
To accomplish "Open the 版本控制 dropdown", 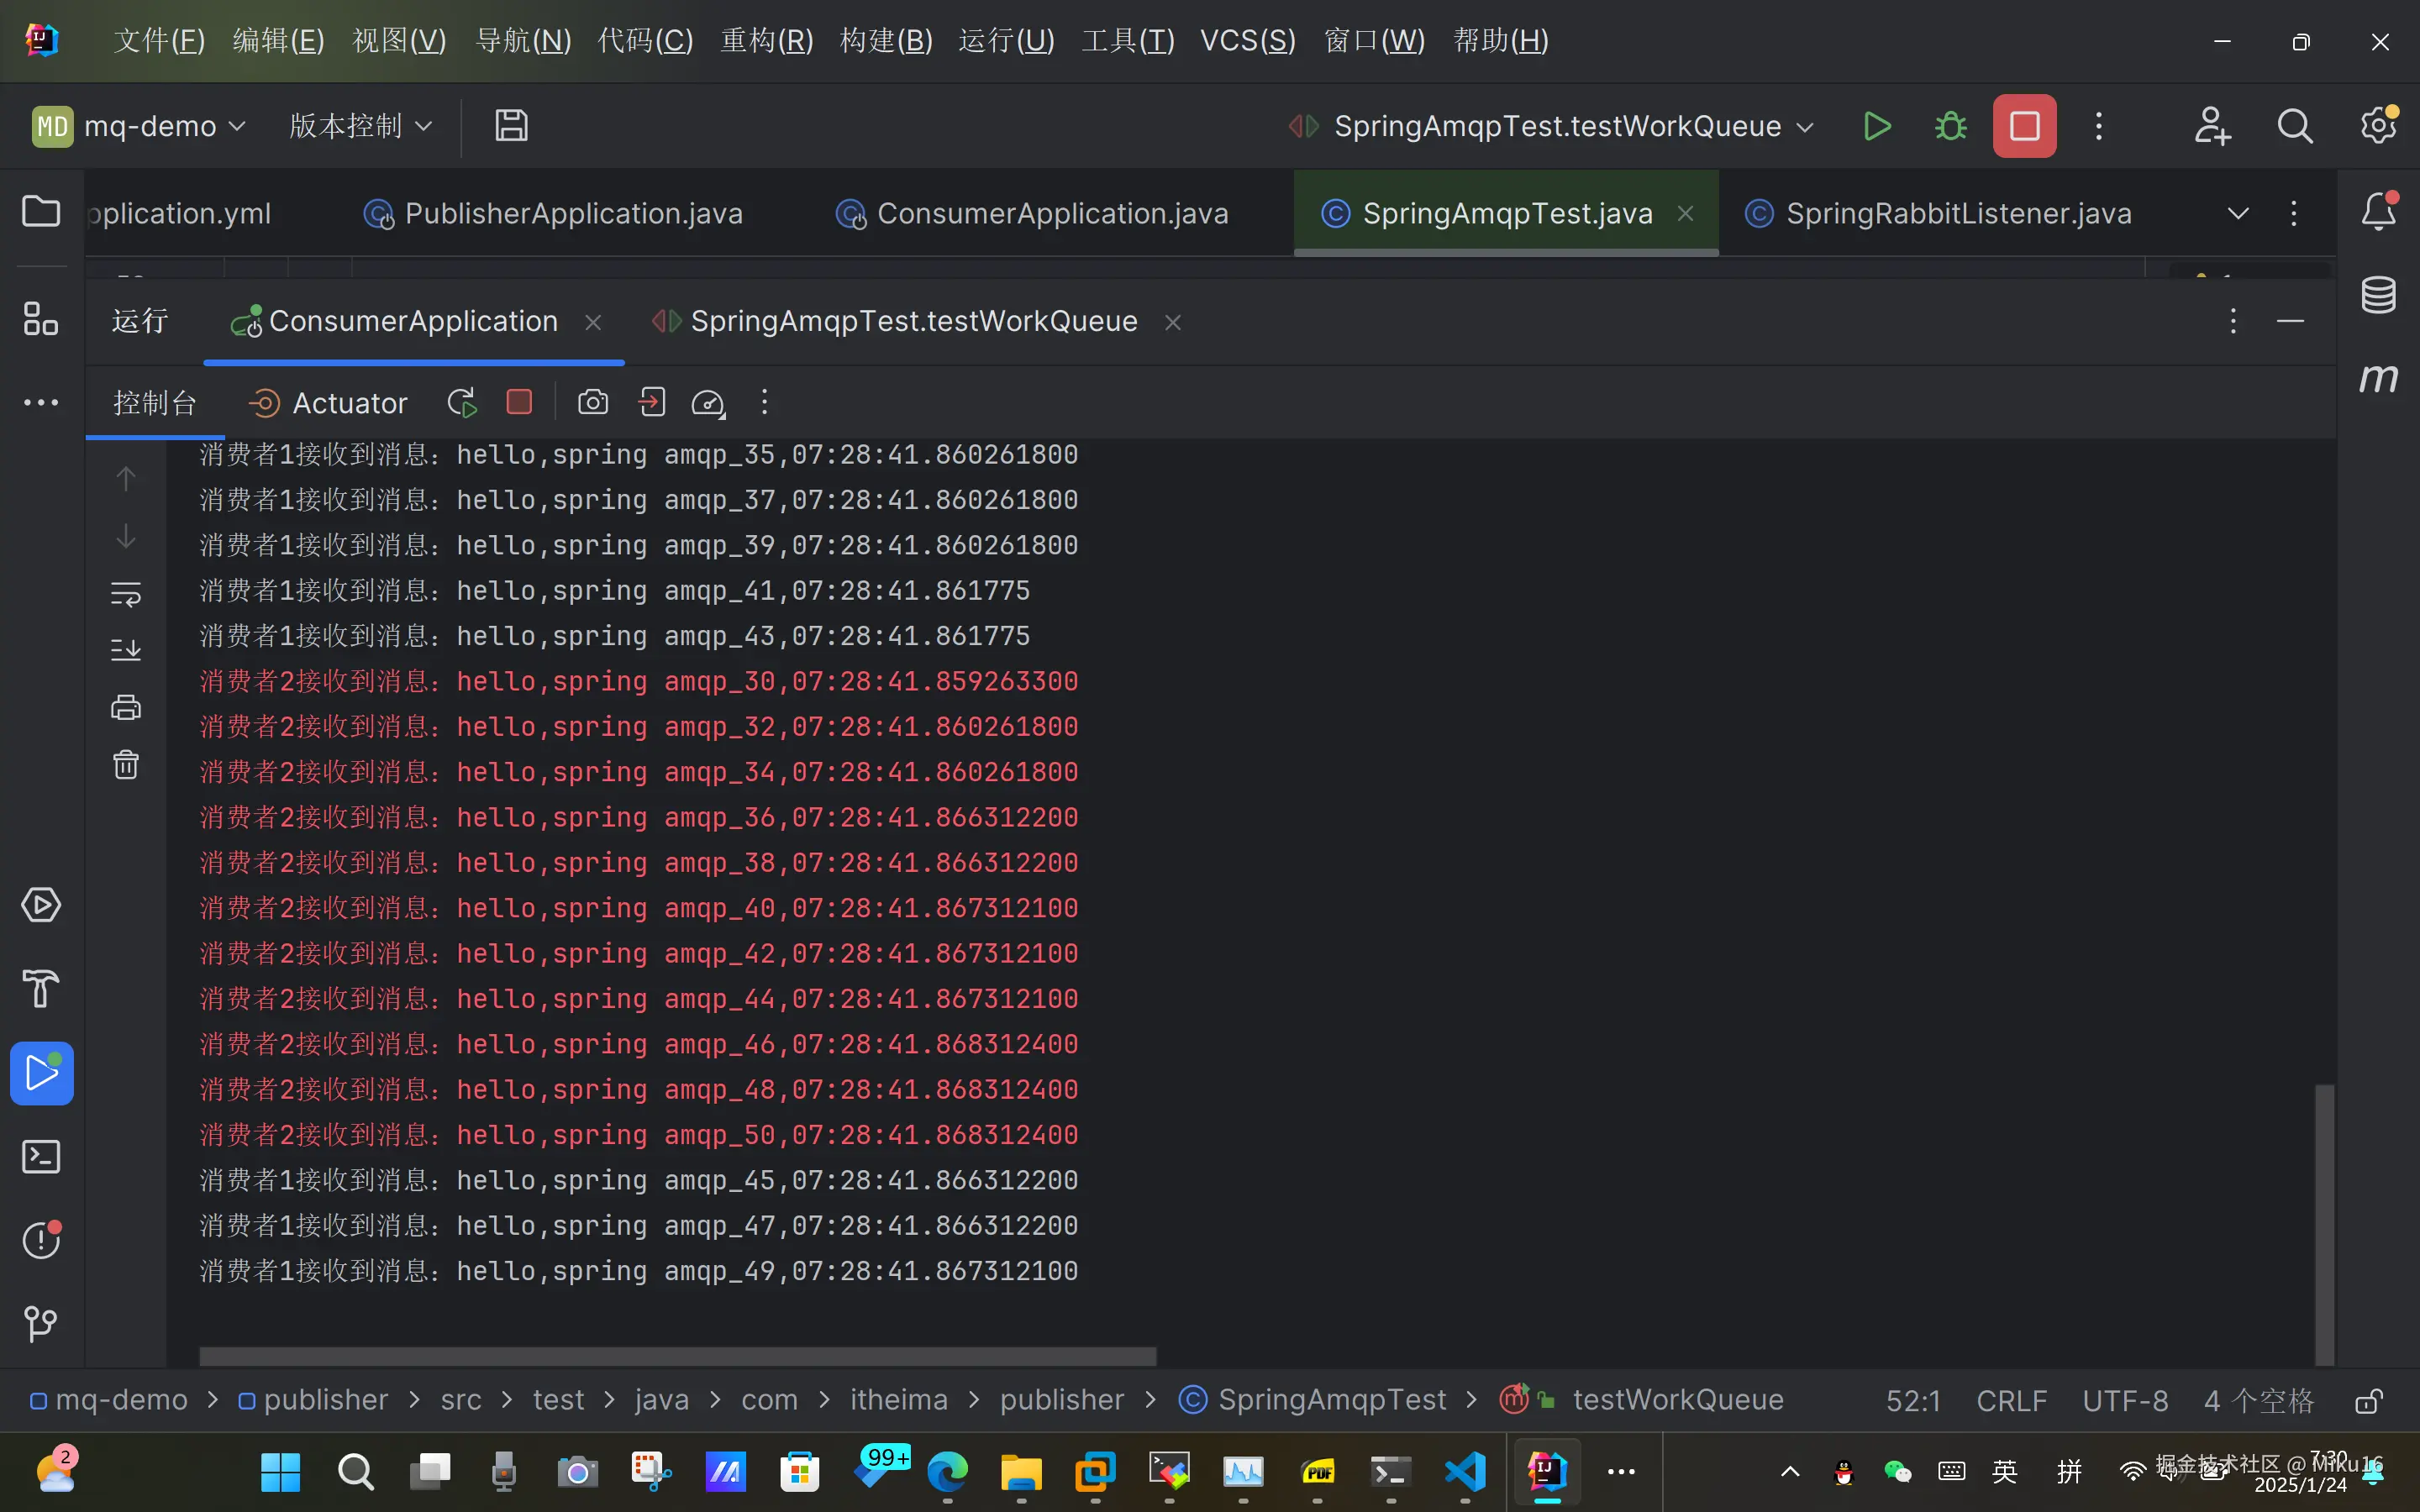I will (360, 126).
